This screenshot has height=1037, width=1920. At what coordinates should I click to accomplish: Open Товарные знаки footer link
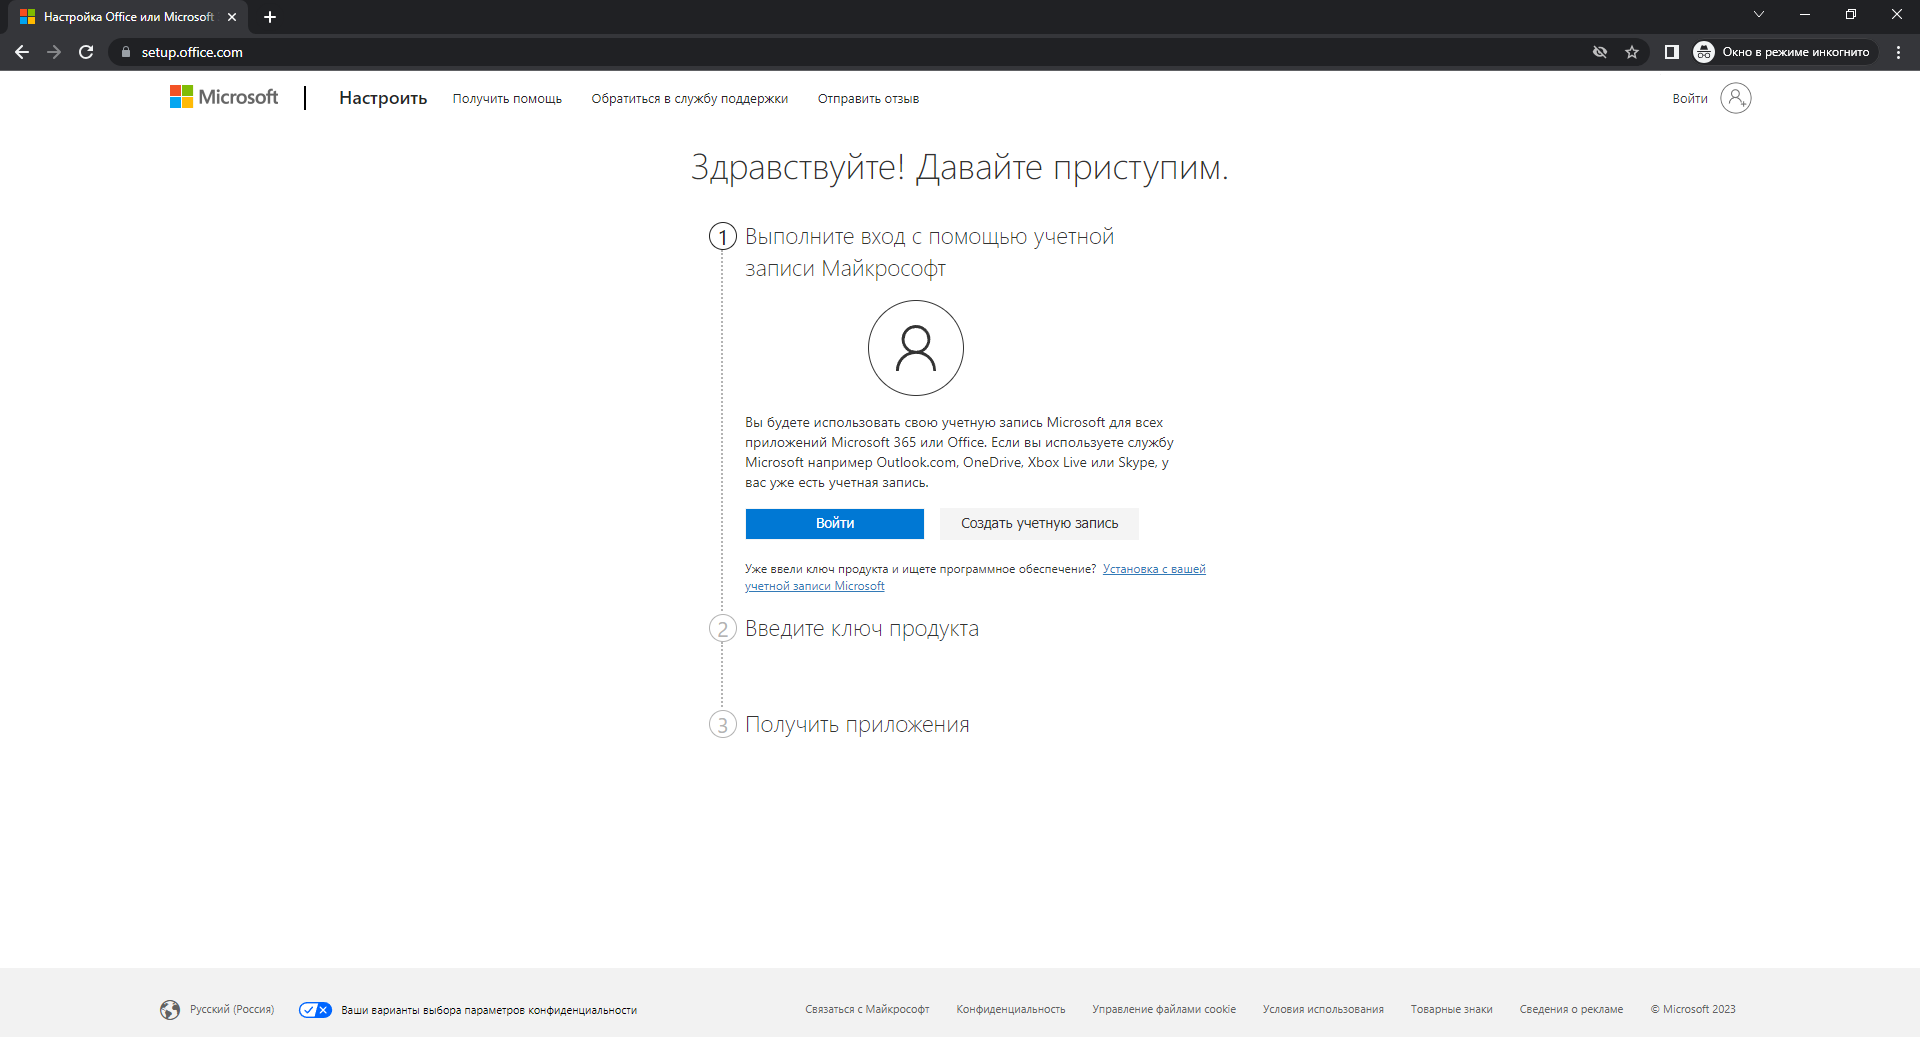(x=1451, y=1010)
